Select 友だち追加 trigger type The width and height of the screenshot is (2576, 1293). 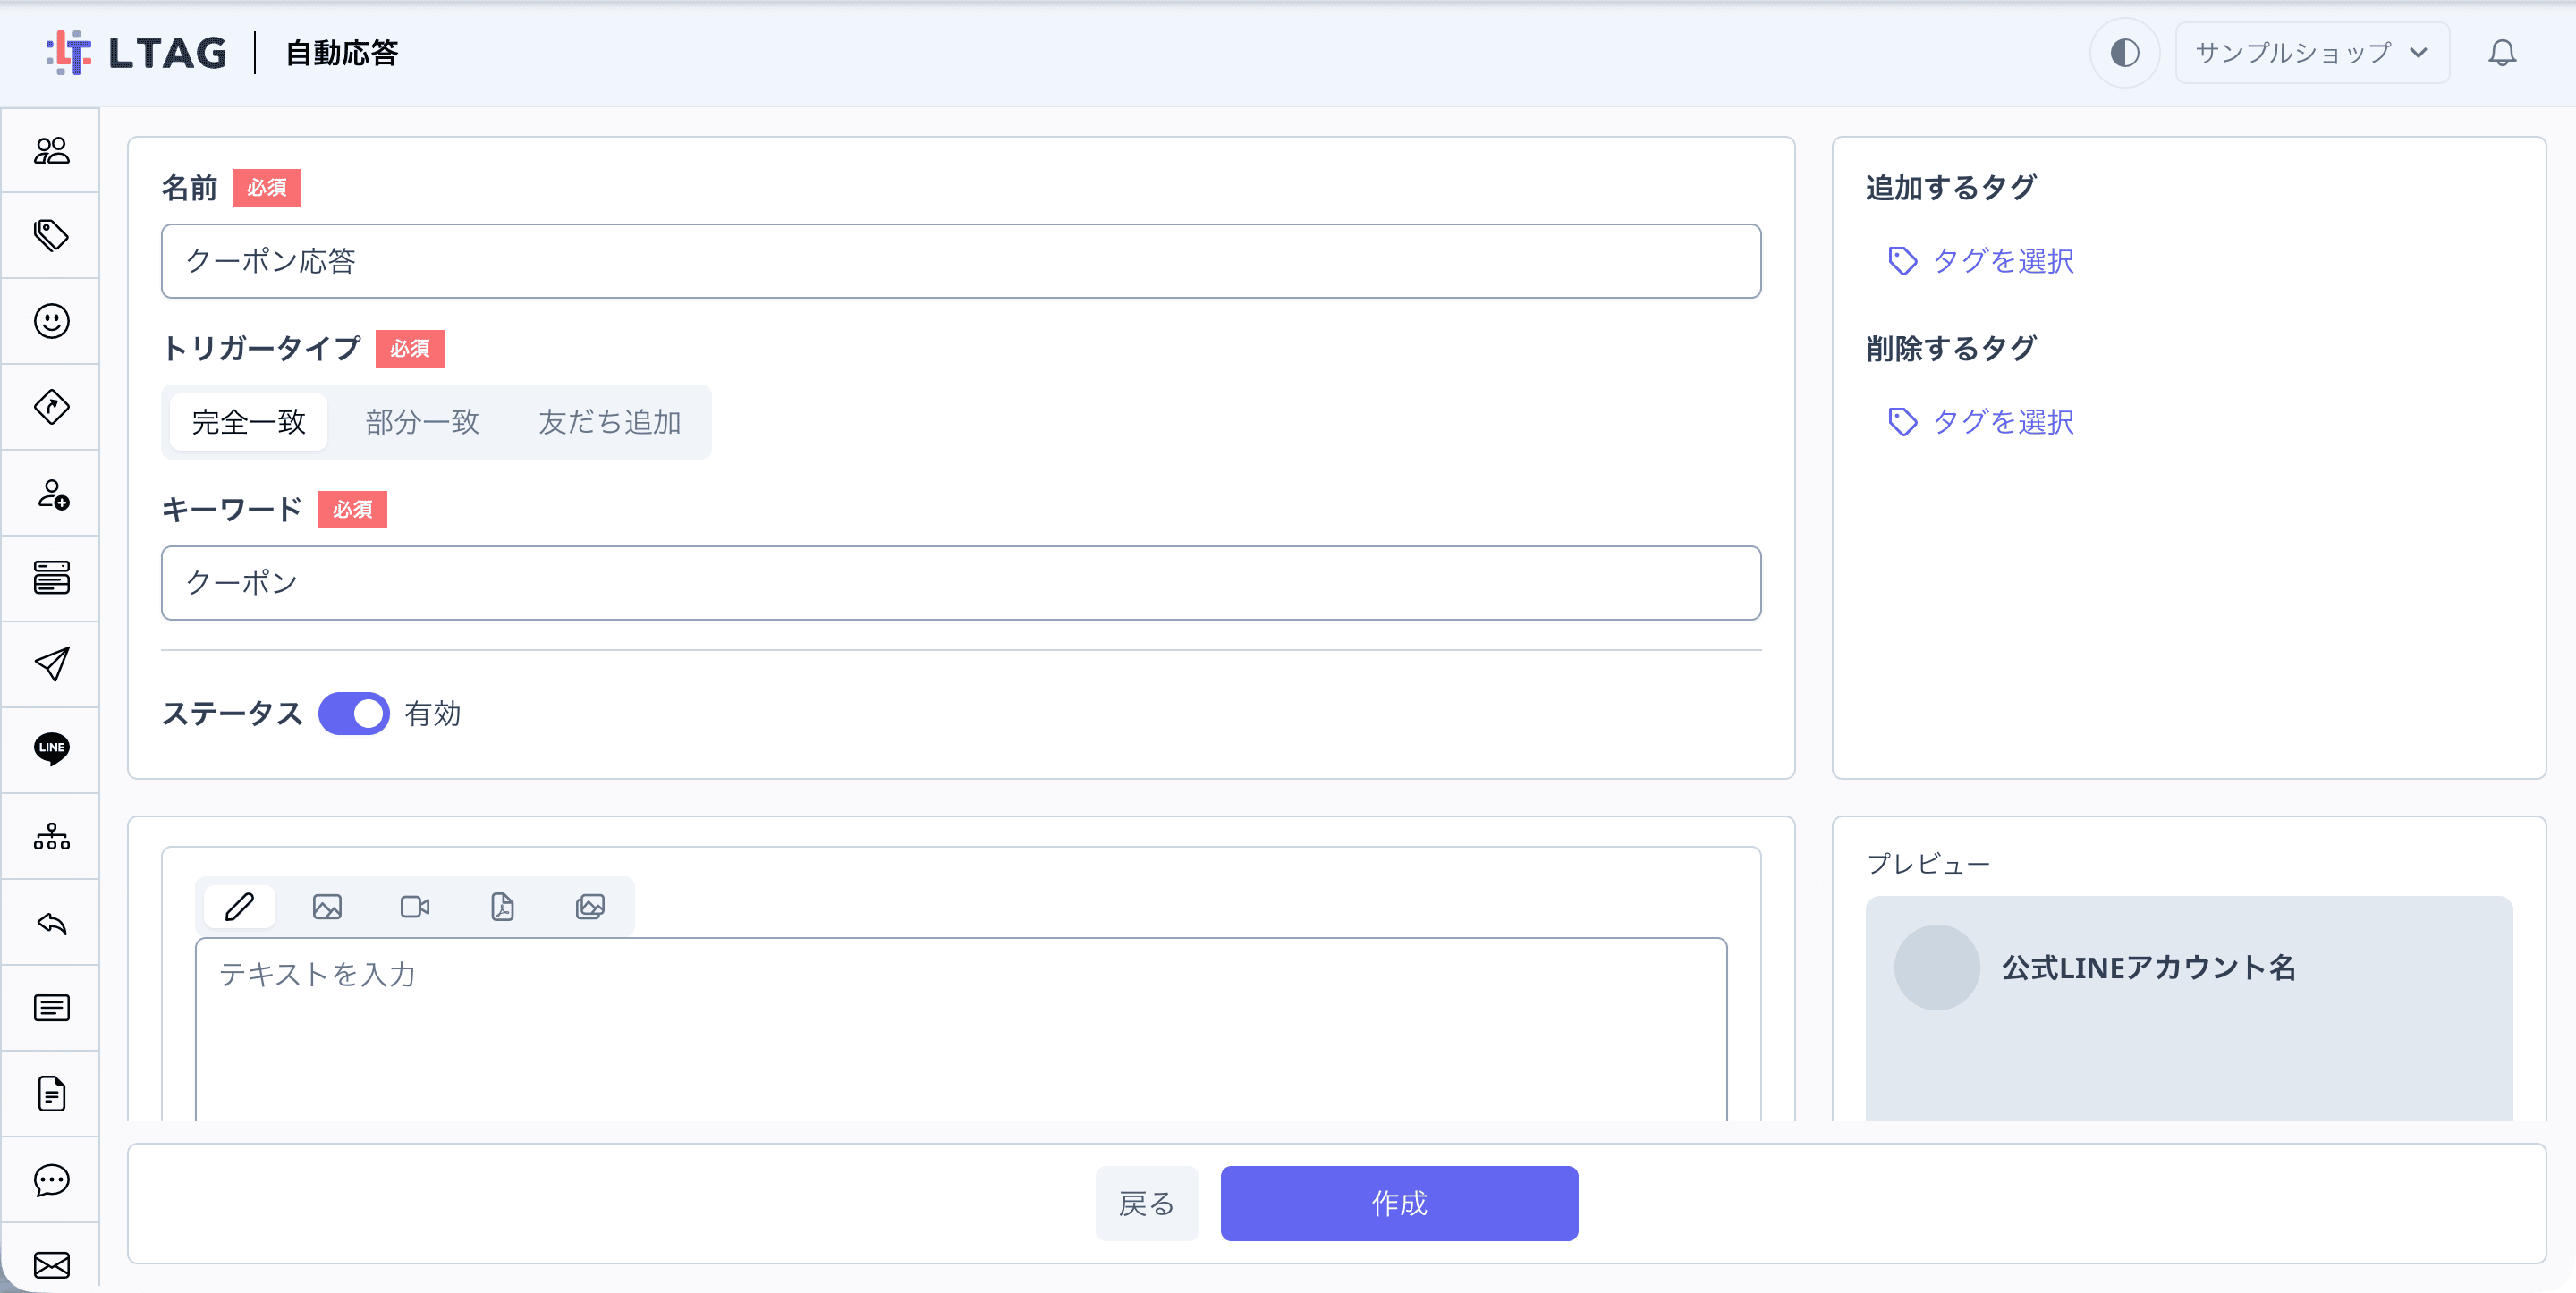[609, 422]
